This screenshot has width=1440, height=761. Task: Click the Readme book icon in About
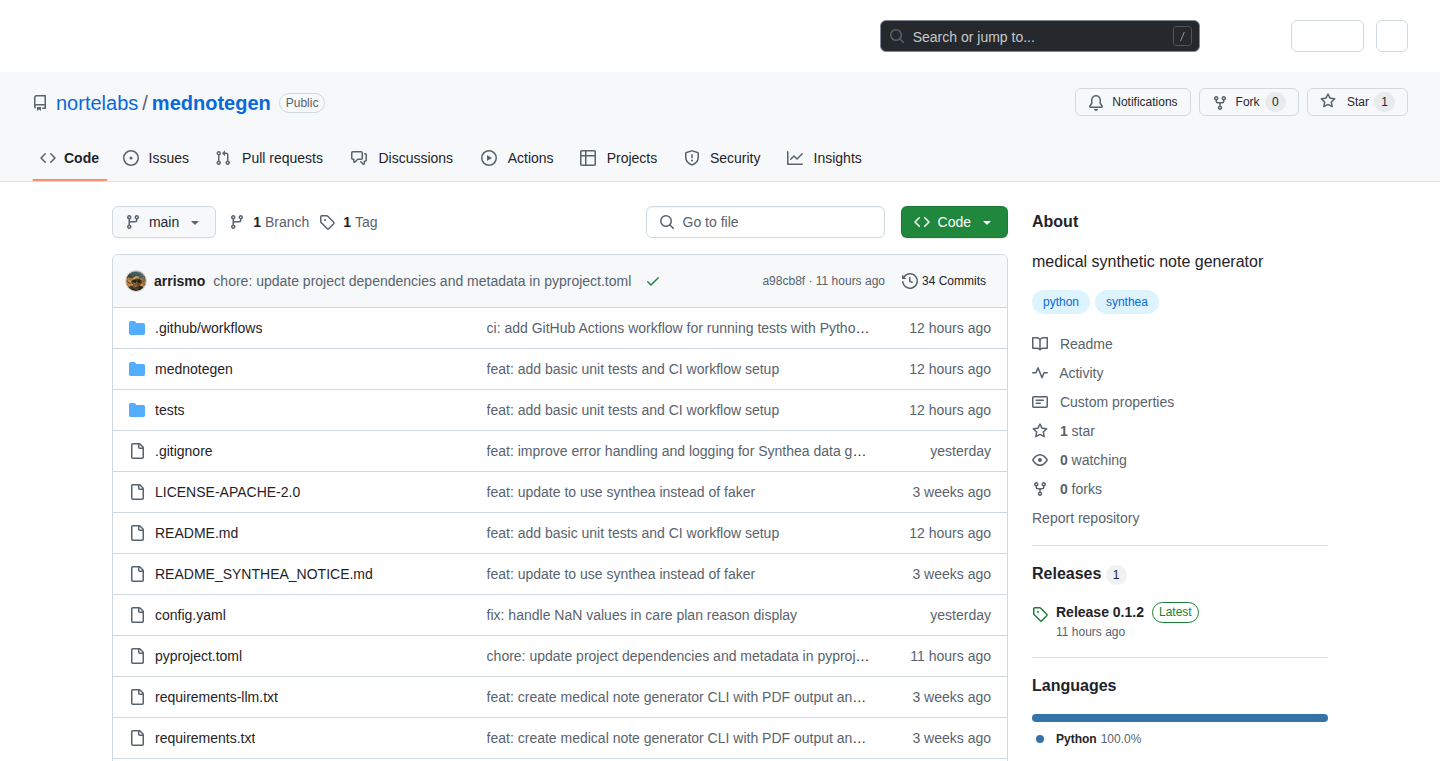(x=1040, y=344)
